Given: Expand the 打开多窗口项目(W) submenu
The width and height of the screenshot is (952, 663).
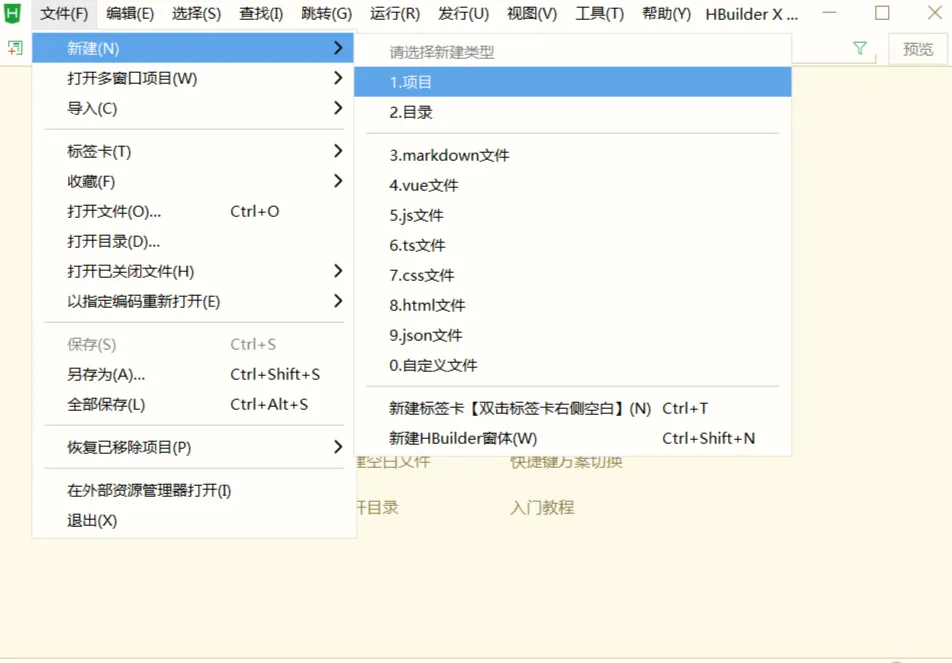Looking at the screenshot, I should pyautogui.click(x=132, y=78).
